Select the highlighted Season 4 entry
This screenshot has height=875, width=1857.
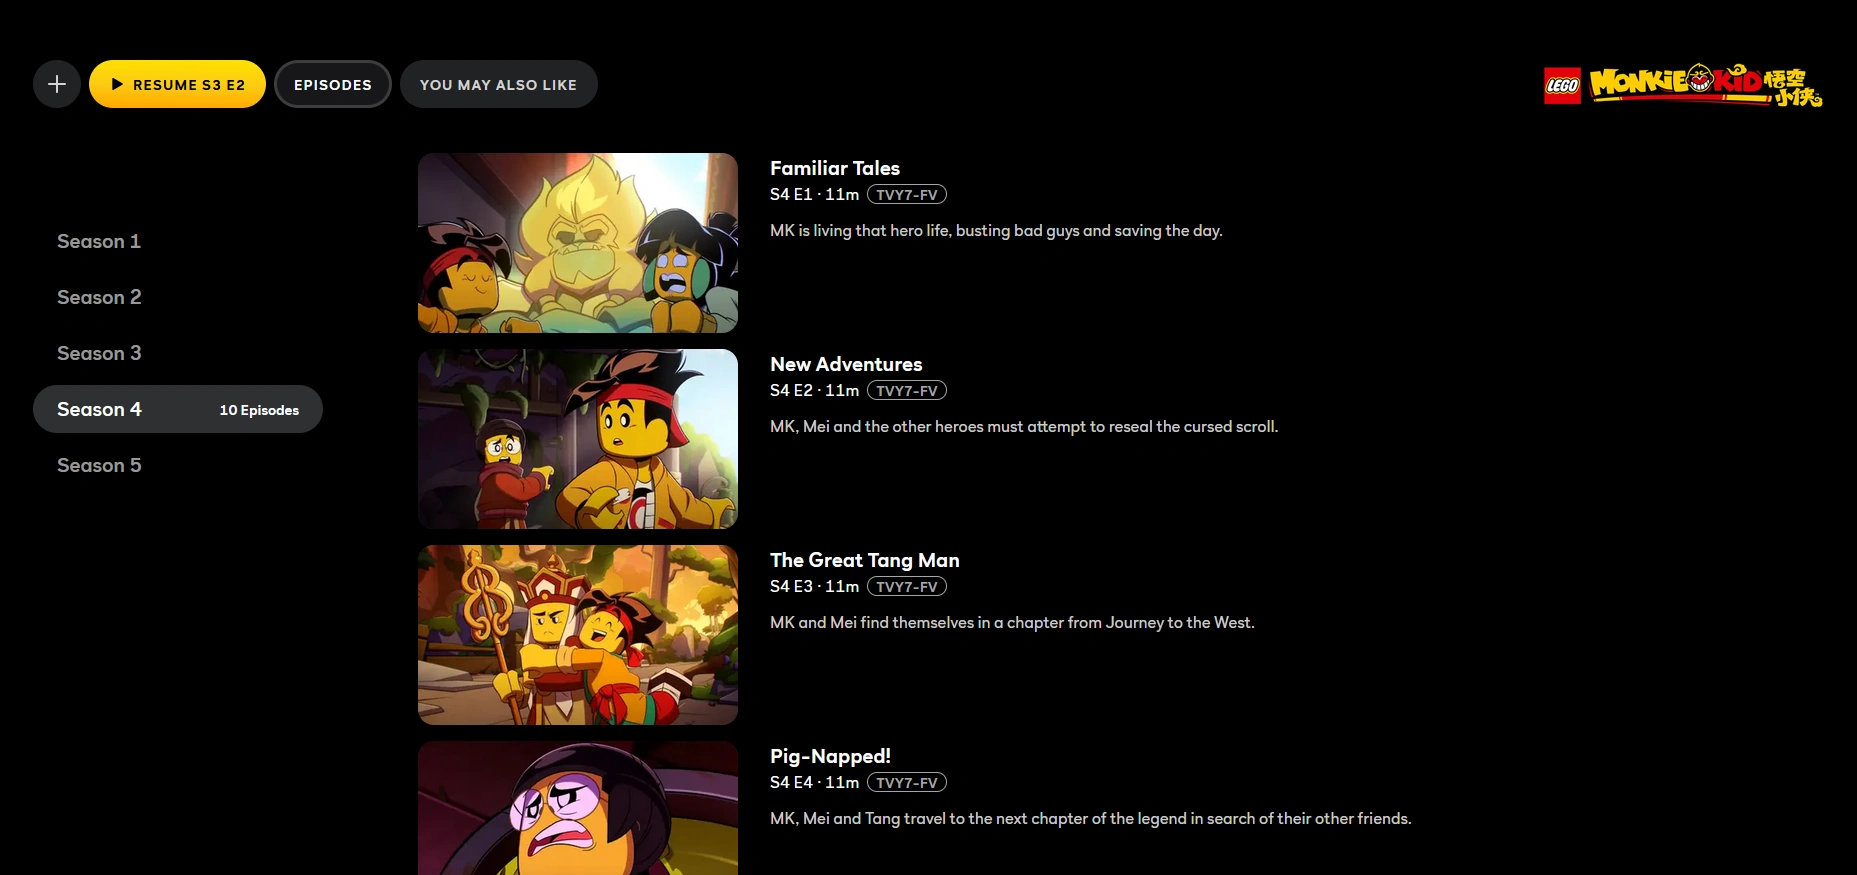(178, 409)
